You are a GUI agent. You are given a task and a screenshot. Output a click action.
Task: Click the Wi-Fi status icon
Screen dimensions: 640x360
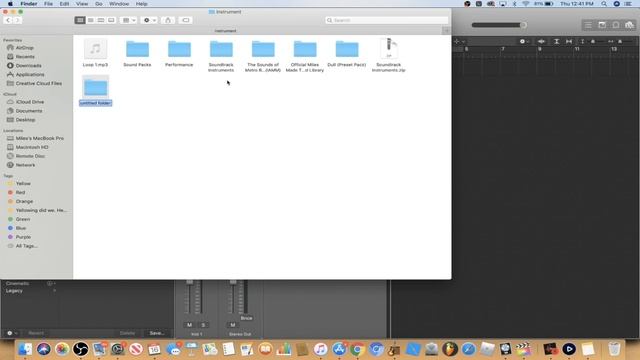tap(525, 4)
